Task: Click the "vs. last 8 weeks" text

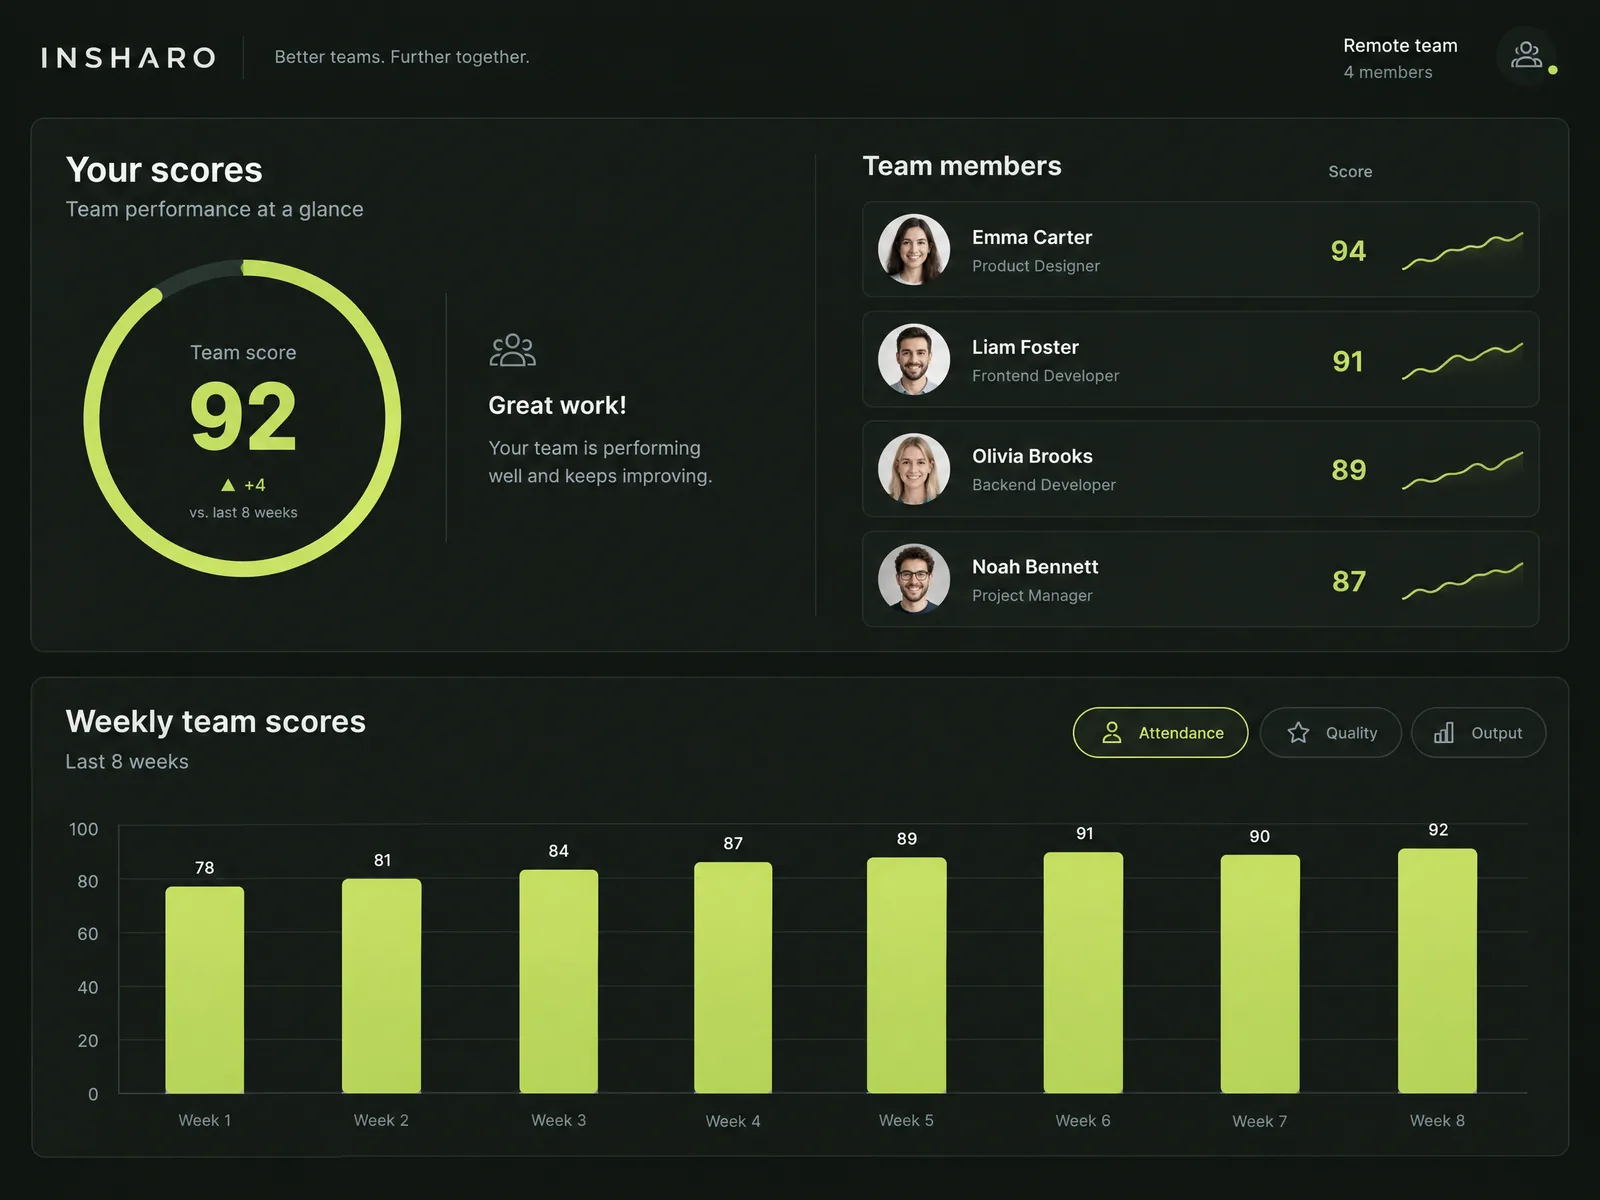Action: point(243,512)
